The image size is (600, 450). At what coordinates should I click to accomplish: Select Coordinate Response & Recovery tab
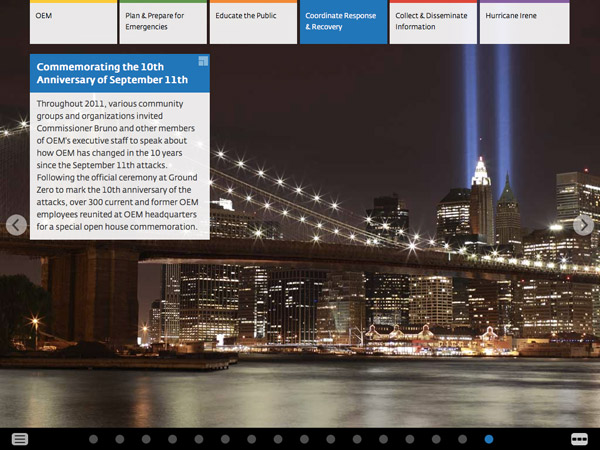(x=344, y=22)
